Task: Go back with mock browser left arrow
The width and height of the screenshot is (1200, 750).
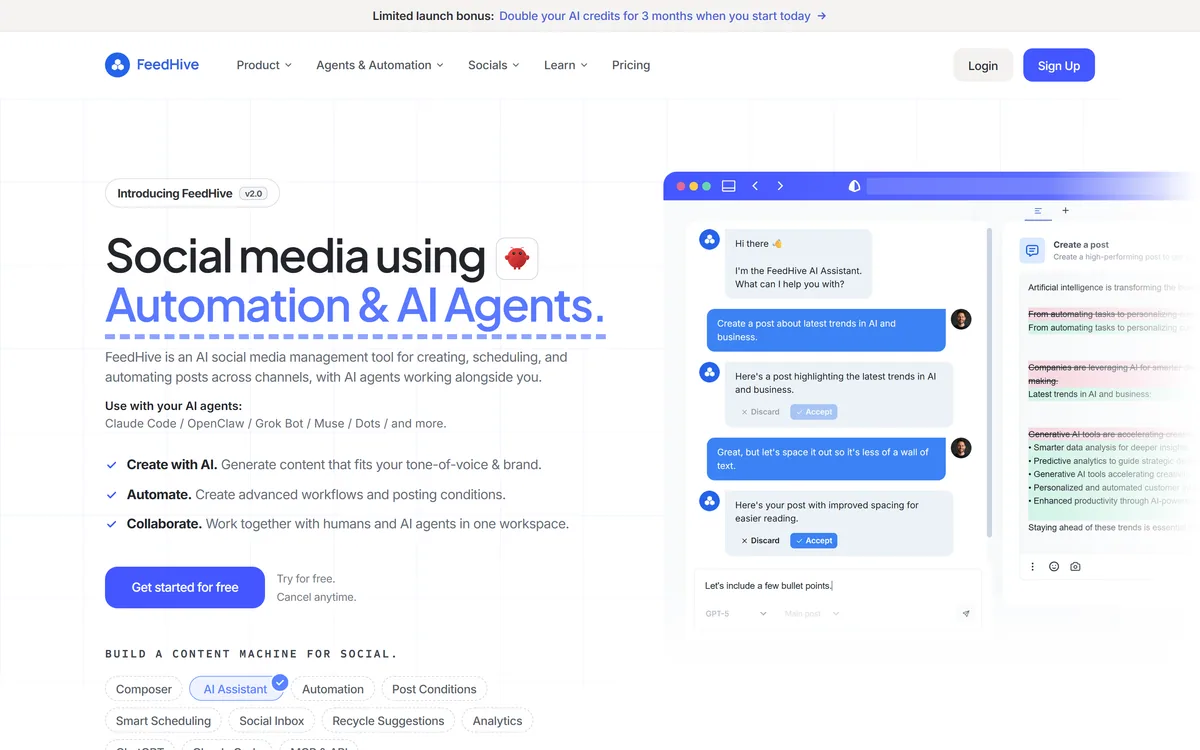Action: point(755,186)
